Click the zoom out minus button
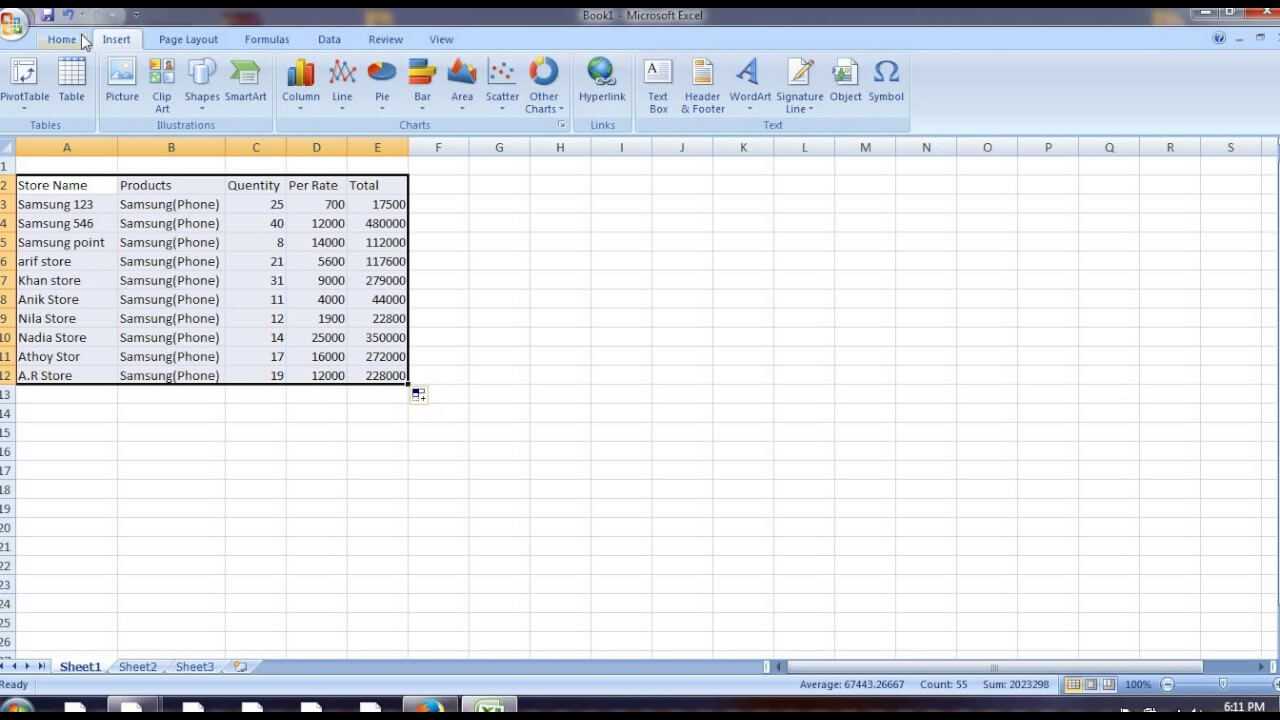The image size is (1280, 720). (1167, 684)
